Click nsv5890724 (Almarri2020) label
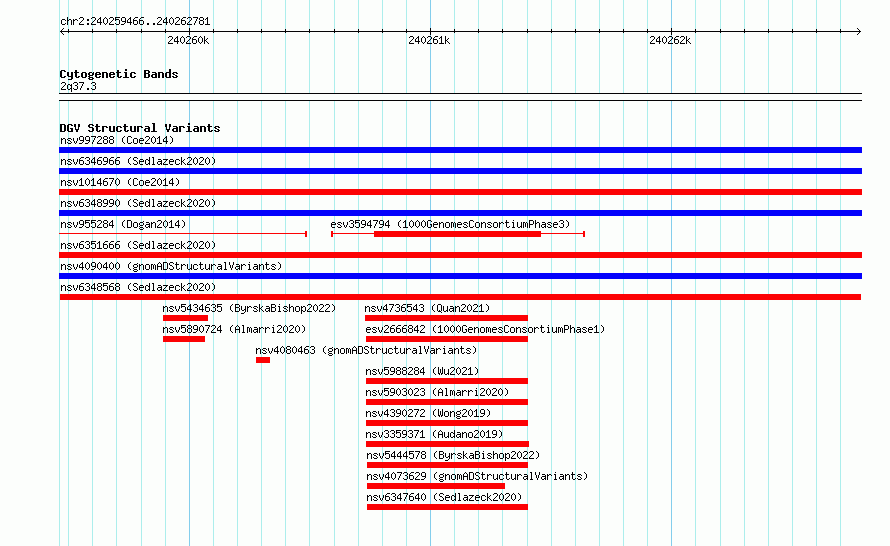 tap(234, 329)
